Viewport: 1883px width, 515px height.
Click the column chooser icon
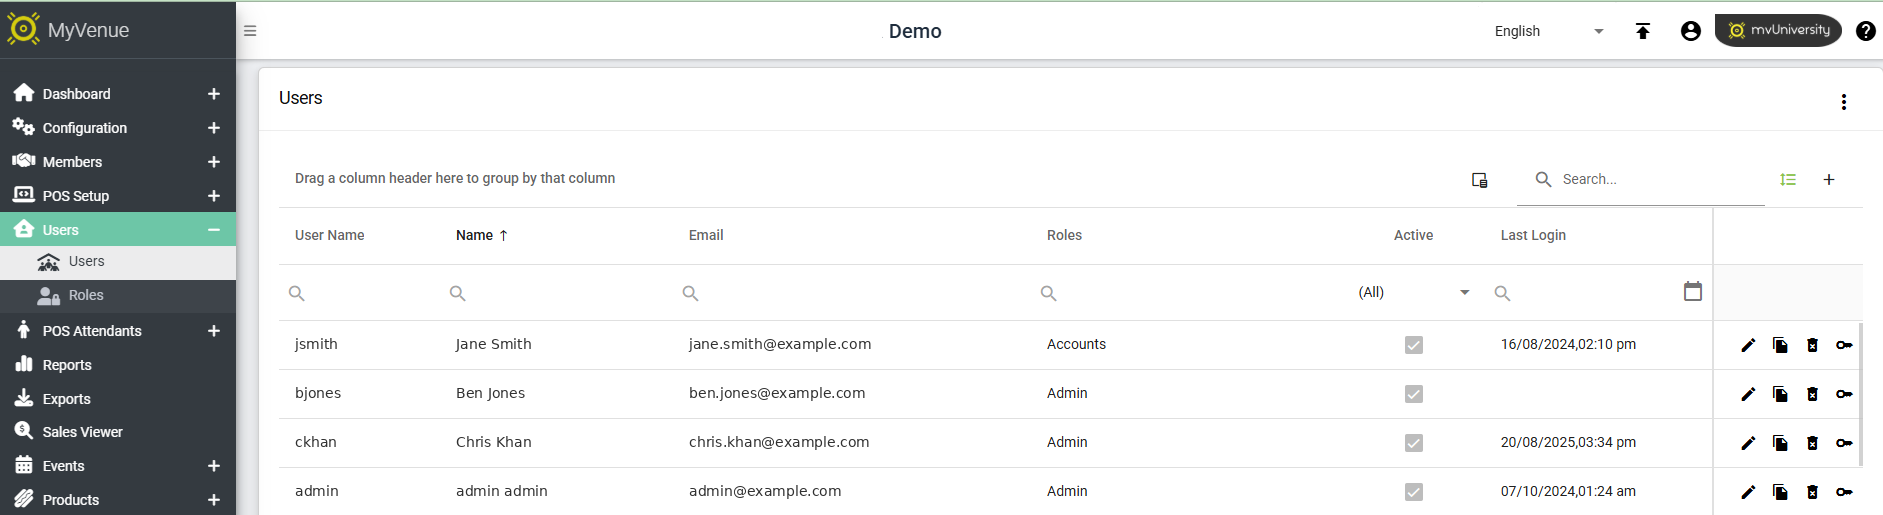coord(1480,180)
